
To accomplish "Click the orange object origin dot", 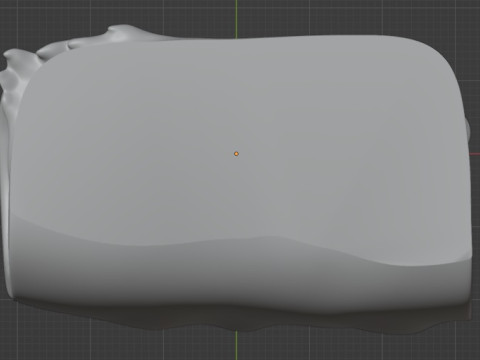I will pyautogui.click(x=236, y=154).
